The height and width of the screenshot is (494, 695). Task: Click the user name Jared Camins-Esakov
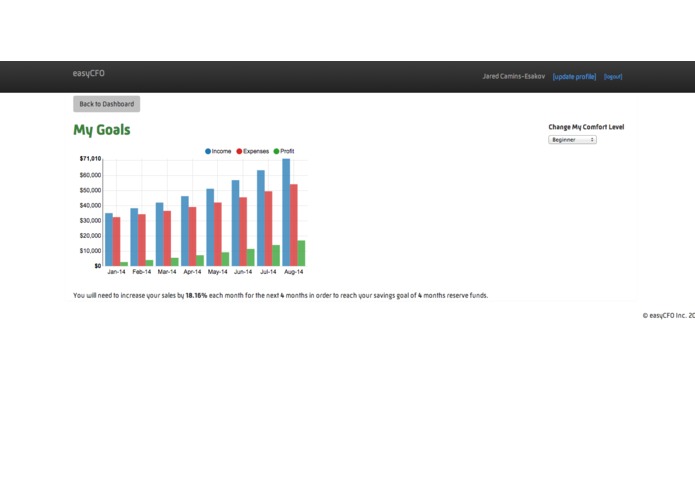point(514,76)
